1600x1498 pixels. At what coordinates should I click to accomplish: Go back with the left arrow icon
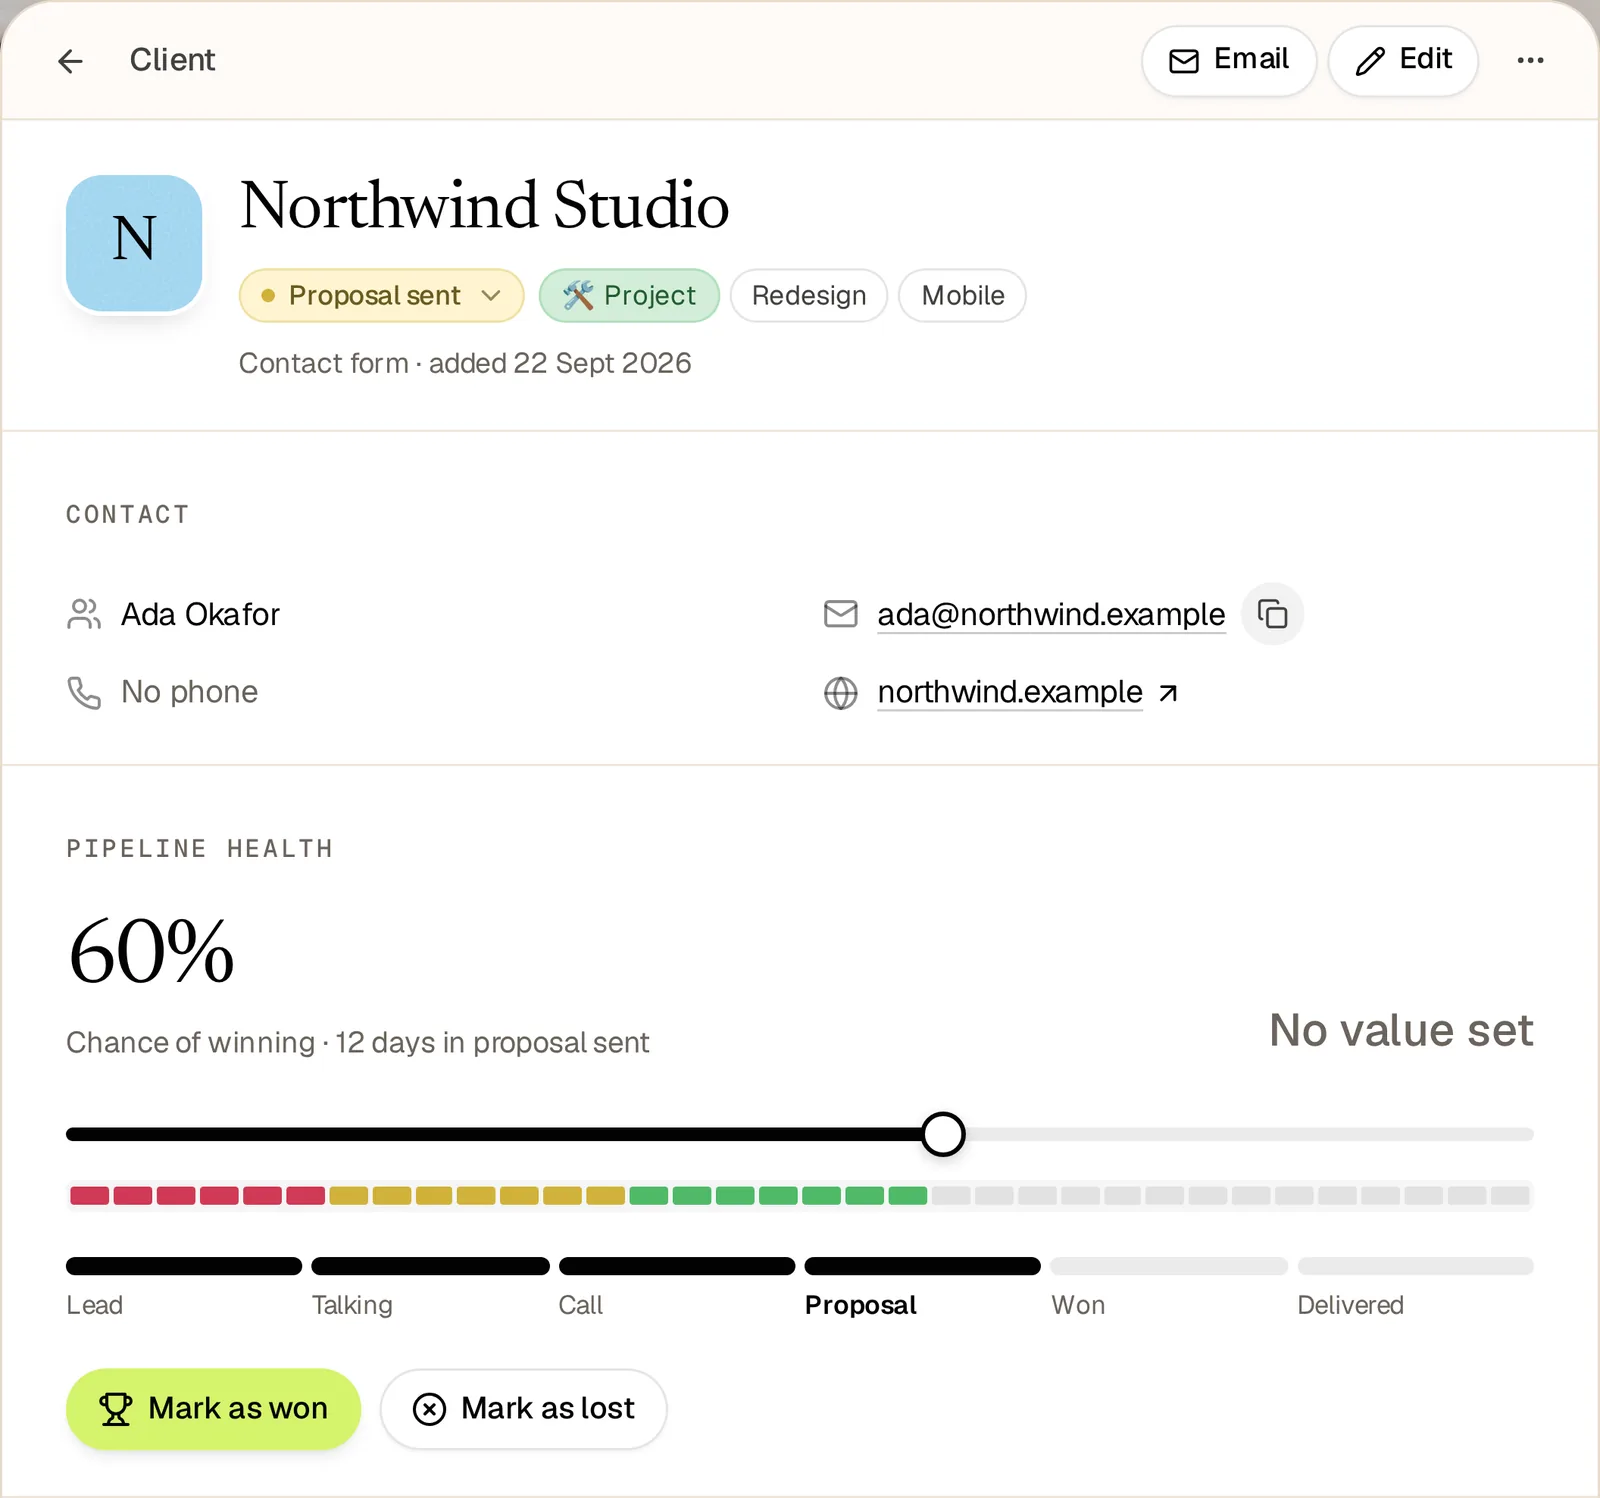point(70,61)
